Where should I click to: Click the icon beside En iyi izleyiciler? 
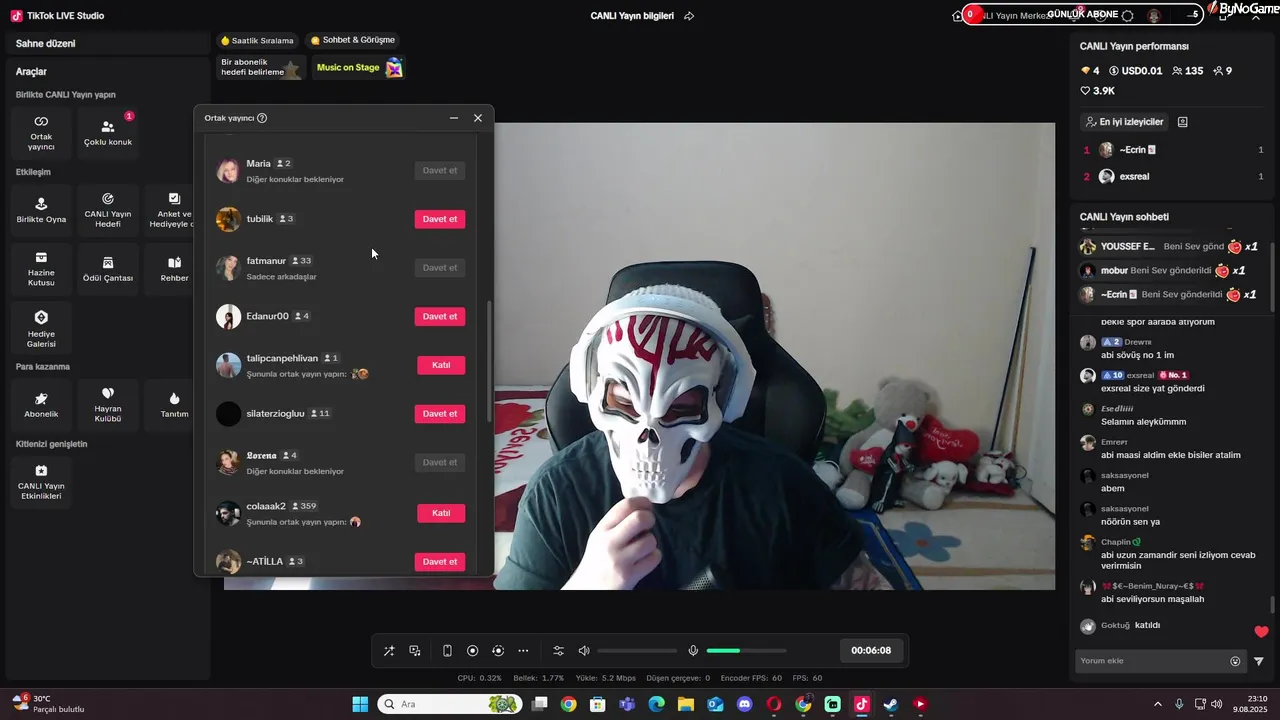[1183, 122]
